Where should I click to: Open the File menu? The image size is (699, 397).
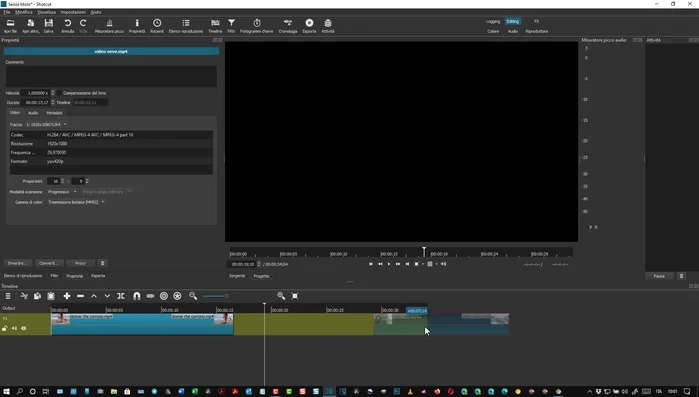(7, 12)
